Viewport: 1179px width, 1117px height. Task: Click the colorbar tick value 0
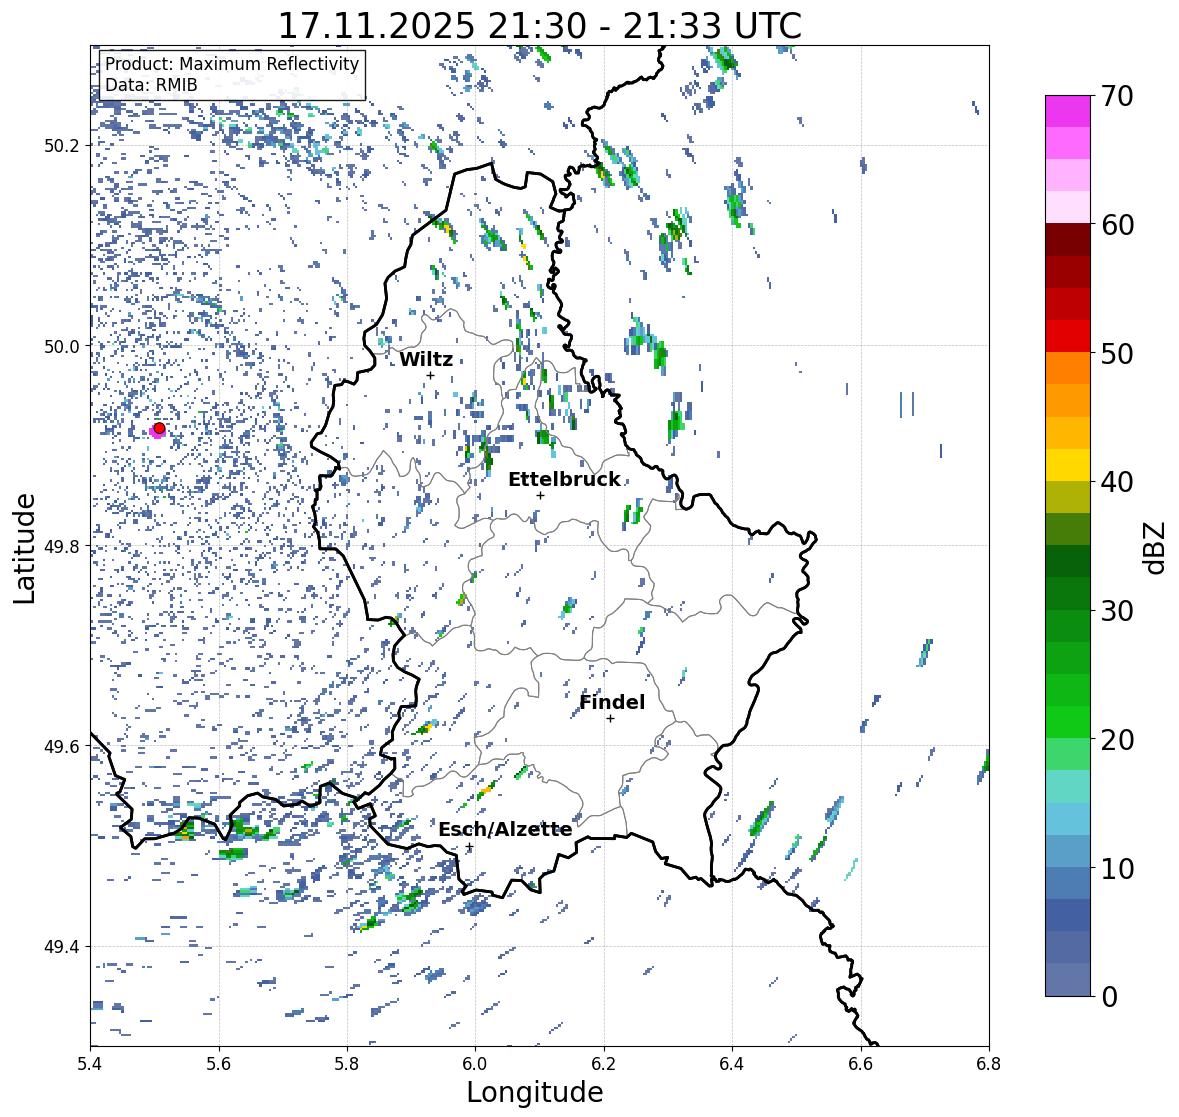[x=1109, y=997]
